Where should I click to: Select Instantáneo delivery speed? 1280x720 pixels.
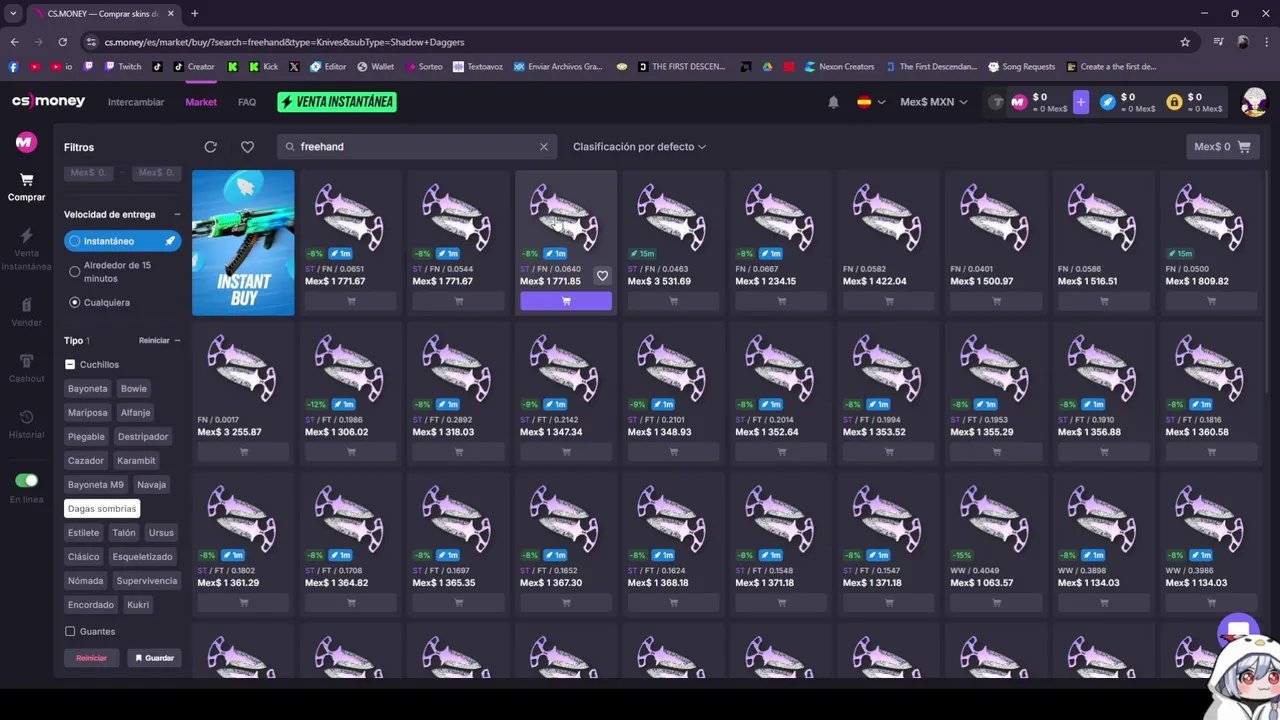[x=122, y=241]
